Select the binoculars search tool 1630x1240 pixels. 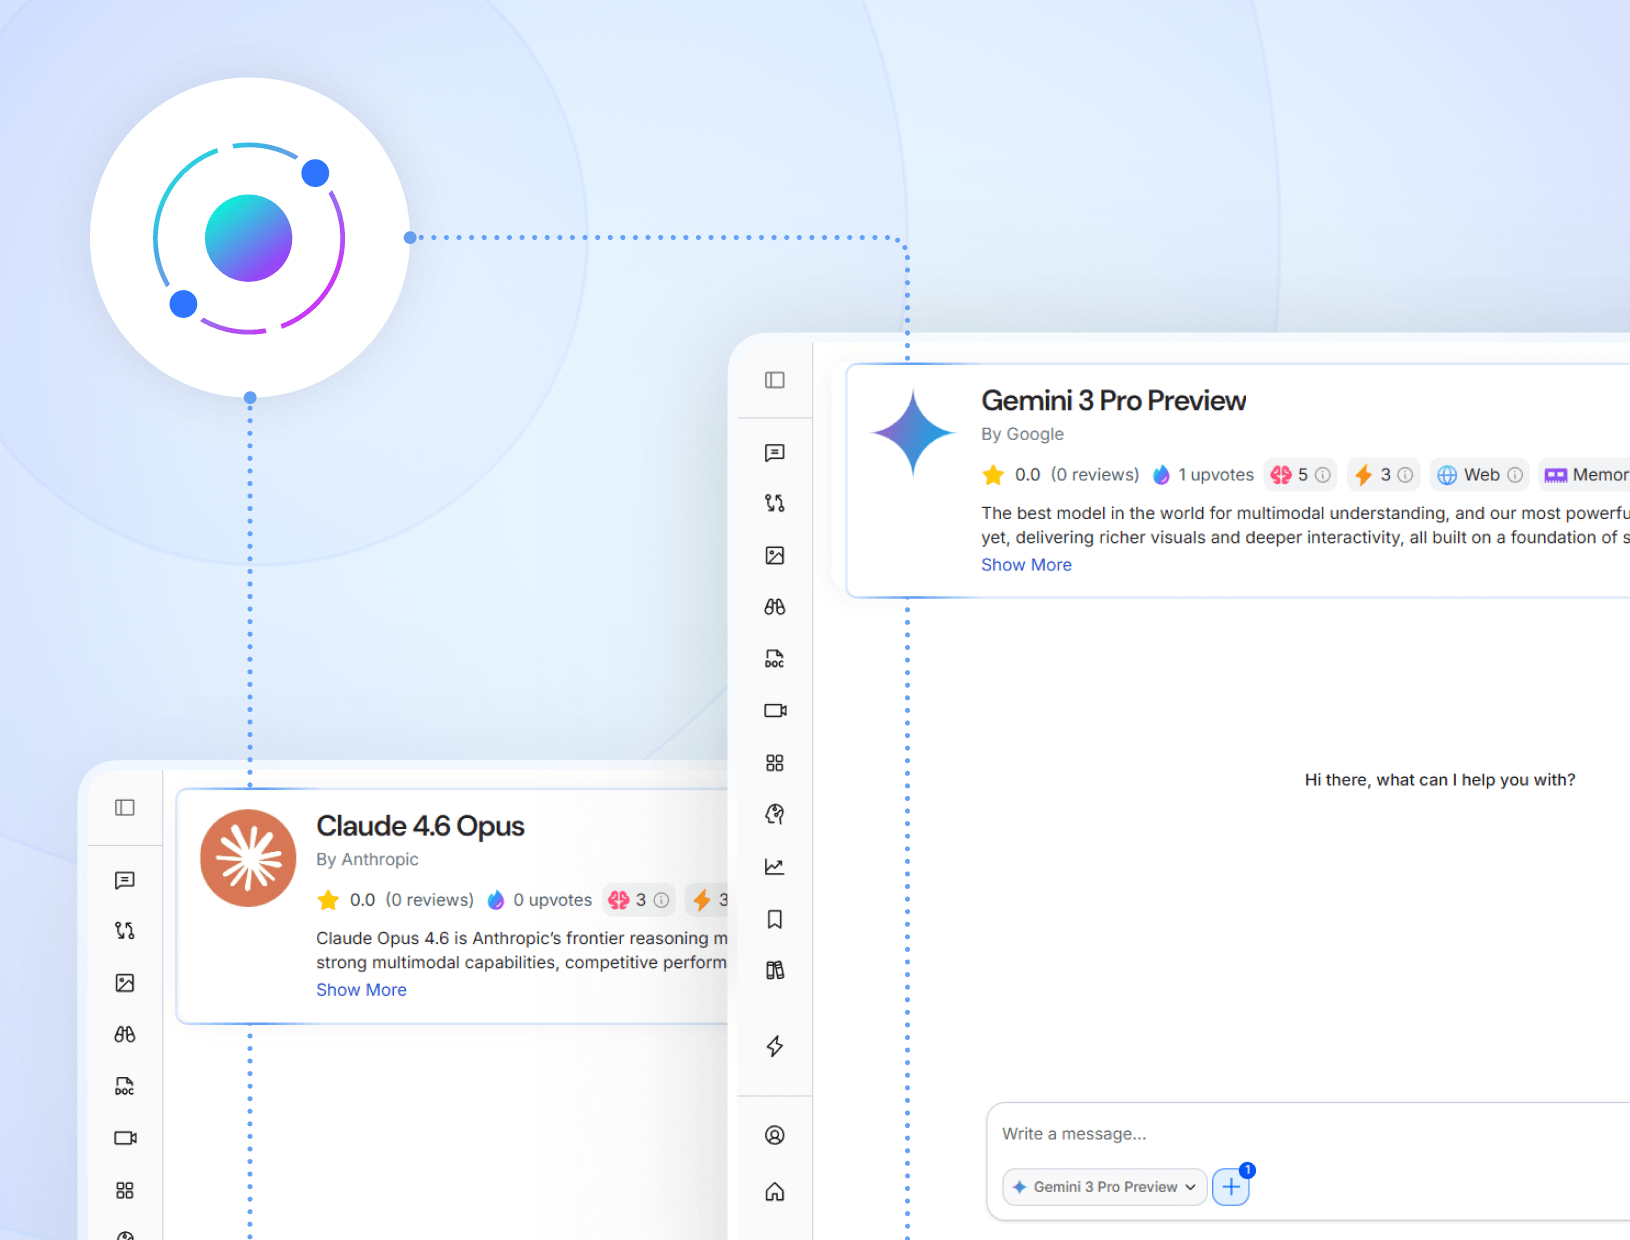point(775,606)
